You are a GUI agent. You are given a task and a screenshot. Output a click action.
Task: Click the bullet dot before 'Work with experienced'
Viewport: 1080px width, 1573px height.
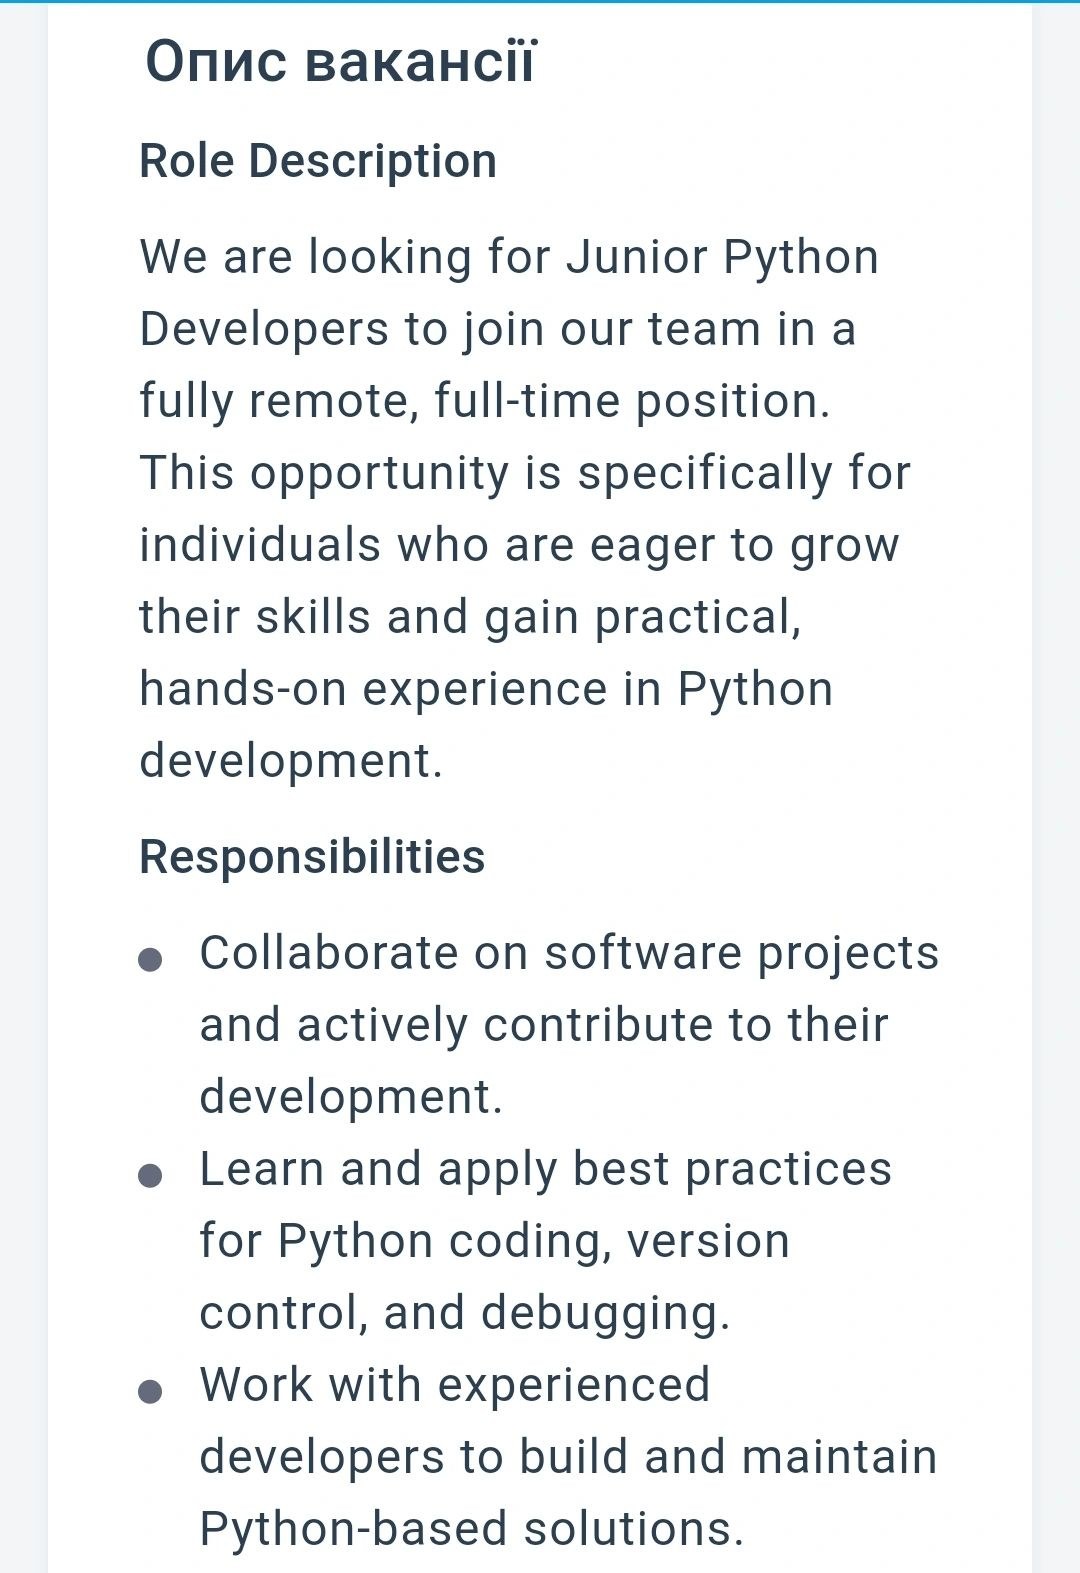[150, 1392]
